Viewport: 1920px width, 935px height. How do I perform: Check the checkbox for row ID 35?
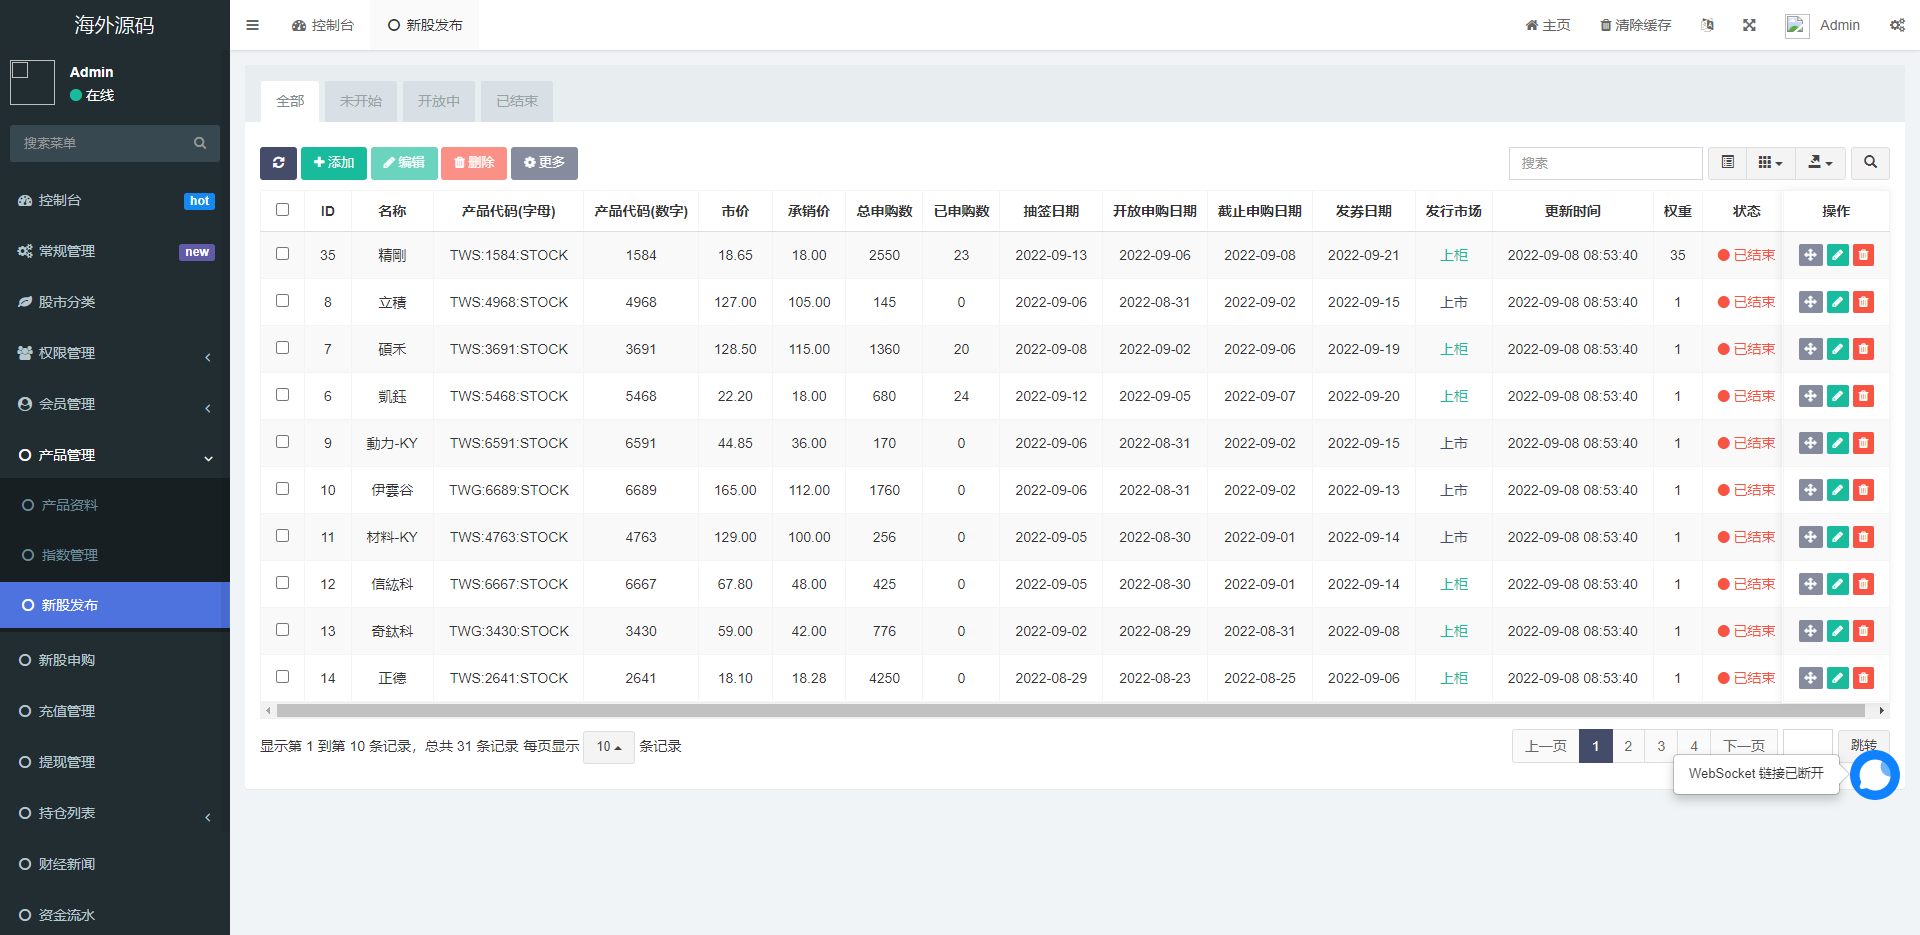[x=282, y=254]
